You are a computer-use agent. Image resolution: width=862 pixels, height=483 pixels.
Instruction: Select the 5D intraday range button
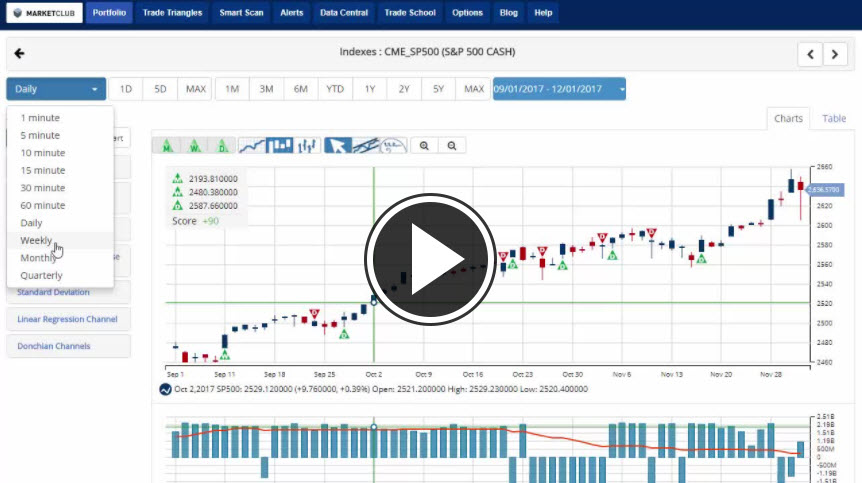click(160, 89)
